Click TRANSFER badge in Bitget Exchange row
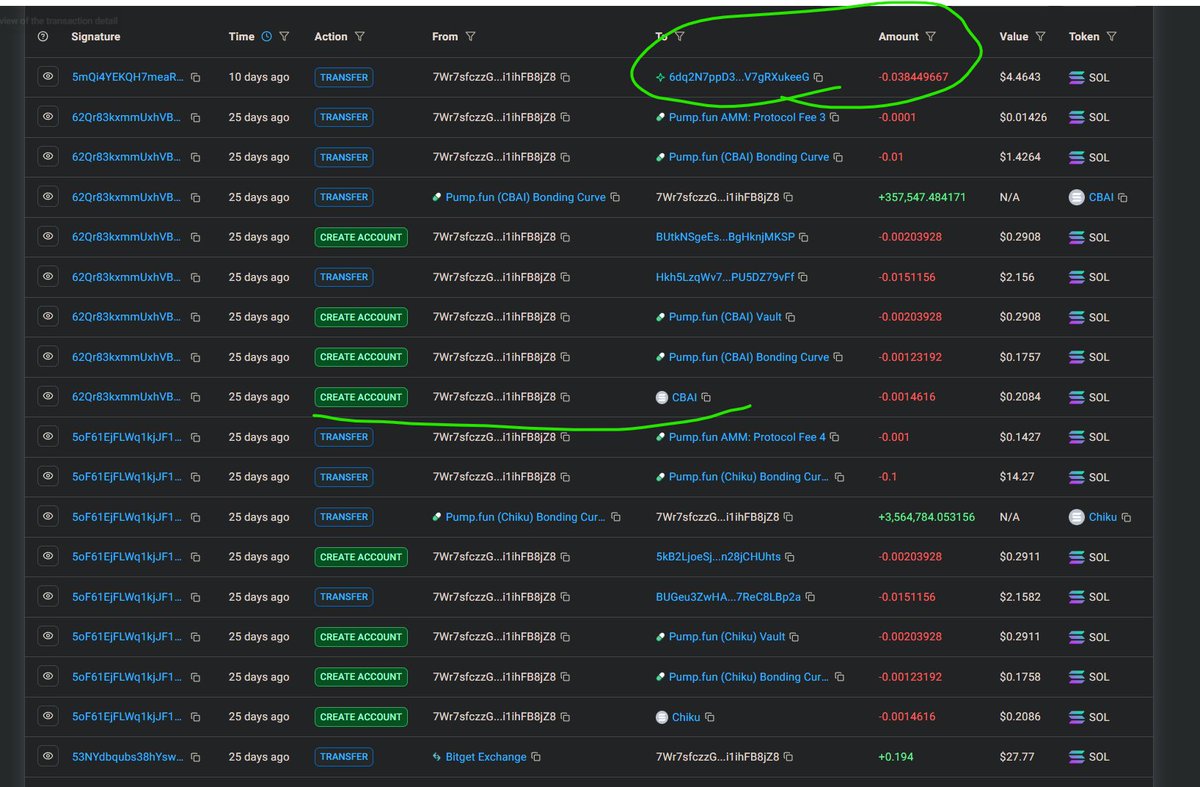The height and width of the screenshot is (787, 1200). 344,757
